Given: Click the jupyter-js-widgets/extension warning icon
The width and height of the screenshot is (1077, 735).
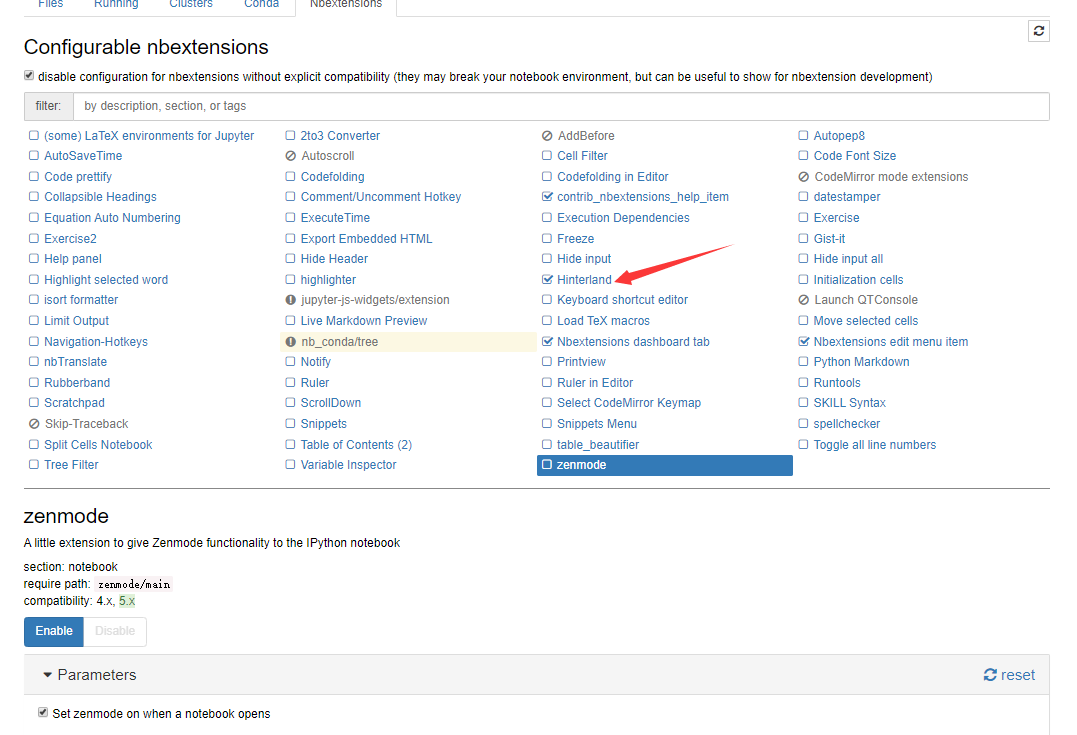Looking at the screenshot, I should pos(291,300).
